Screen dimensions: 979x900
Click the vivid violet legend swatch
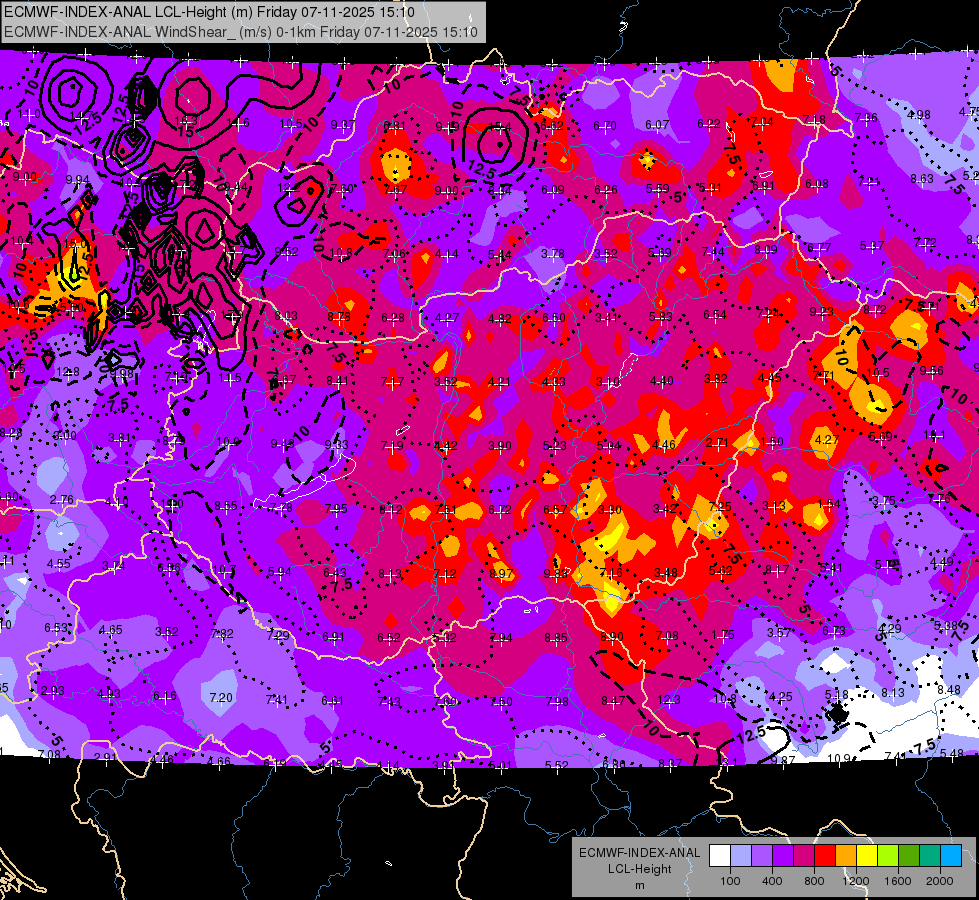tap(783, 856)
